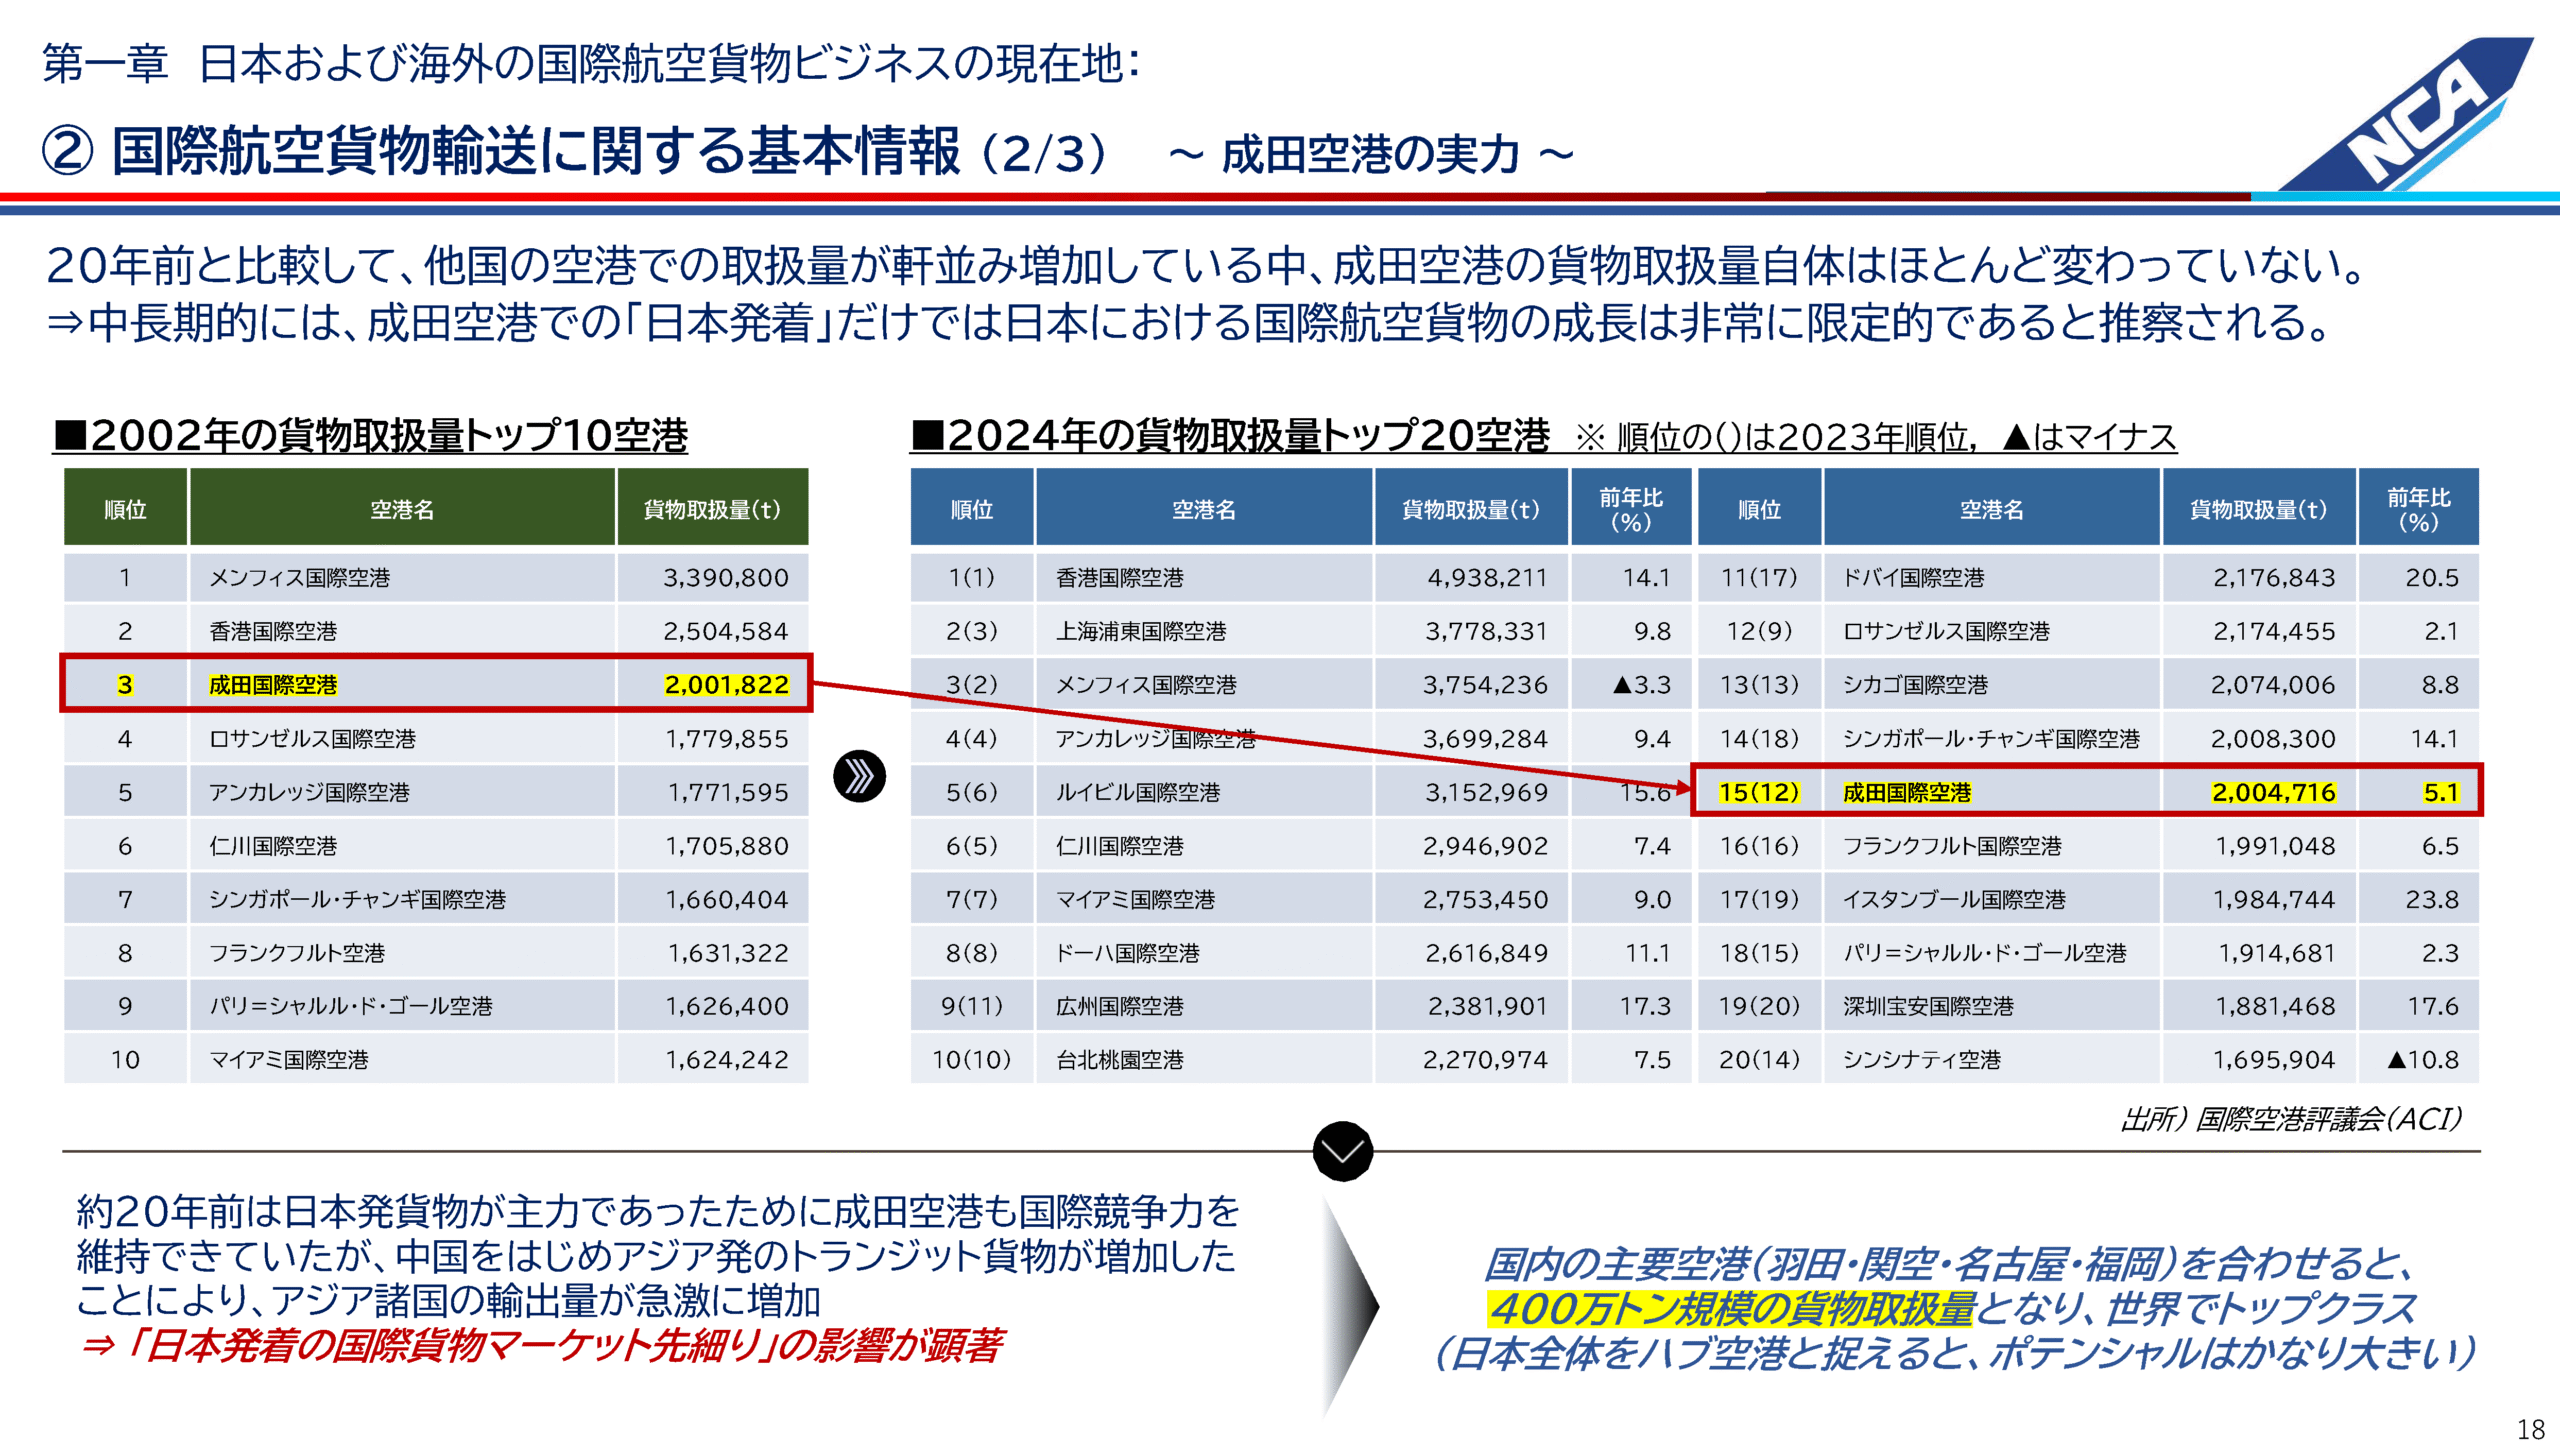Click the black circle down-chevron icon
The image size is (2560, 1455).
(x=1342, y=1151)
